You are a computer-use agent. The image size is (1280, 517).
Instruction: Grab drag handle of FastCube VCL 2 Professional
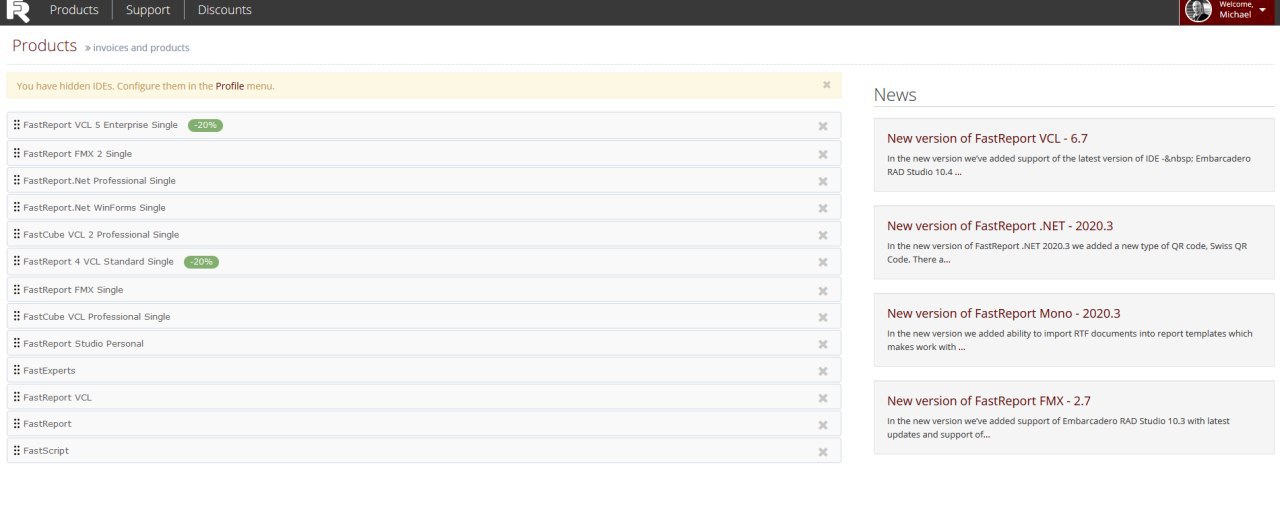tap(17, 235)
